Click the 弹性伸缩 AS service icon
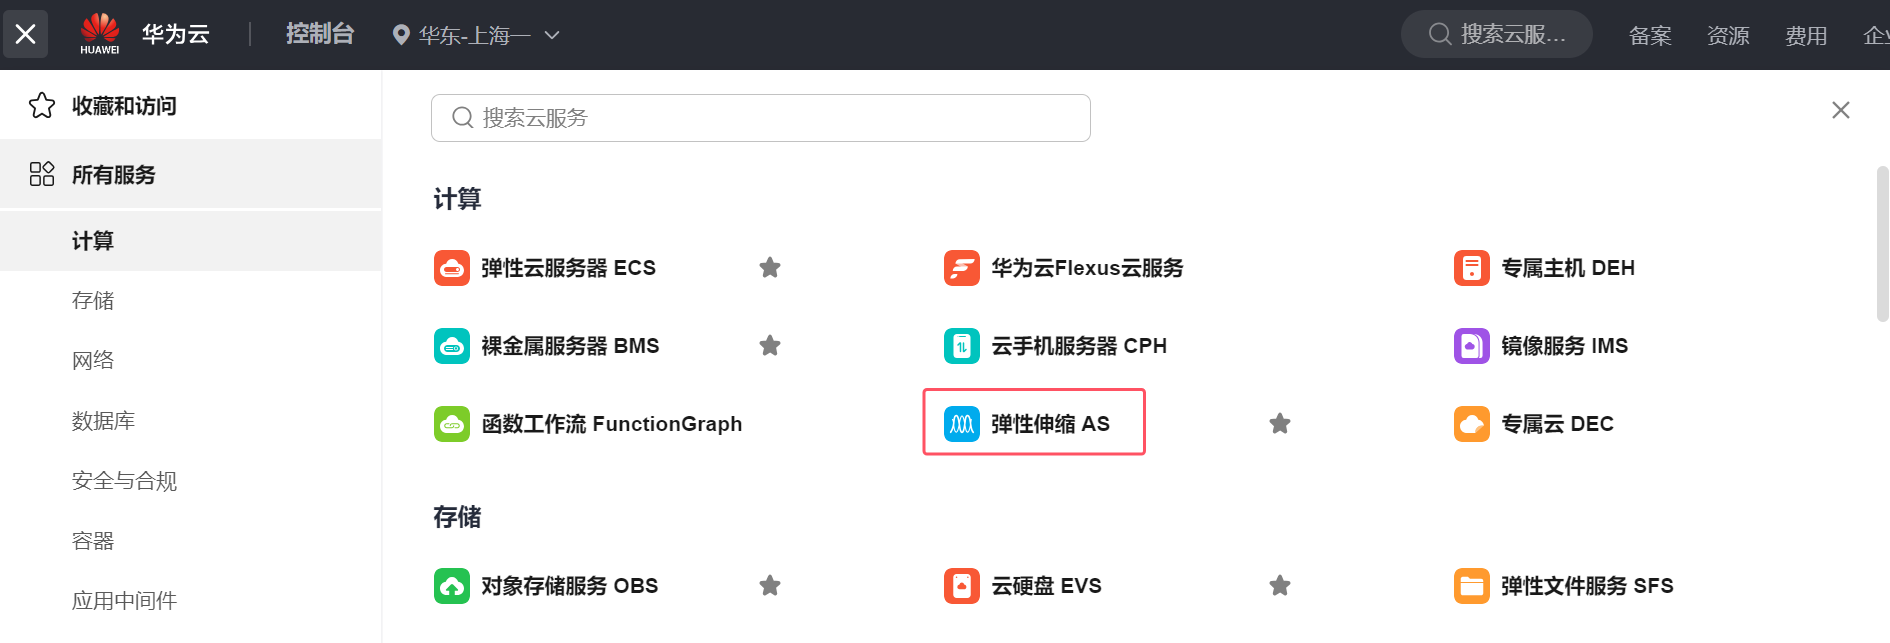This screenshot has width=1890, height=643. click(962, 424)
